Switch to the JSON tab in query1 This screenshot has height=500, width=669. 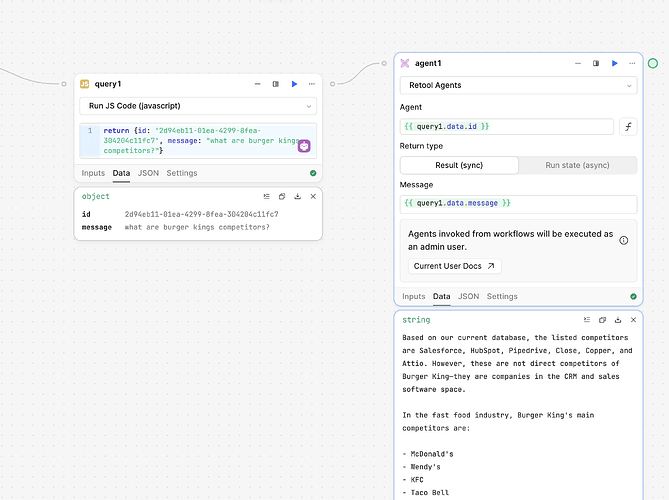pyautogui.click(x=148, y=173)
